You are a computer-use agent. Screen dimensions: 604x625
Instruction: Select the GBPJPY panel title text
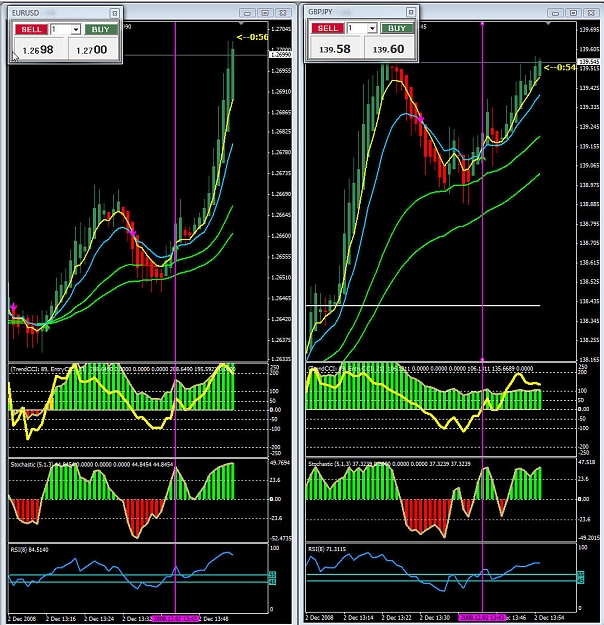[320, 12]
